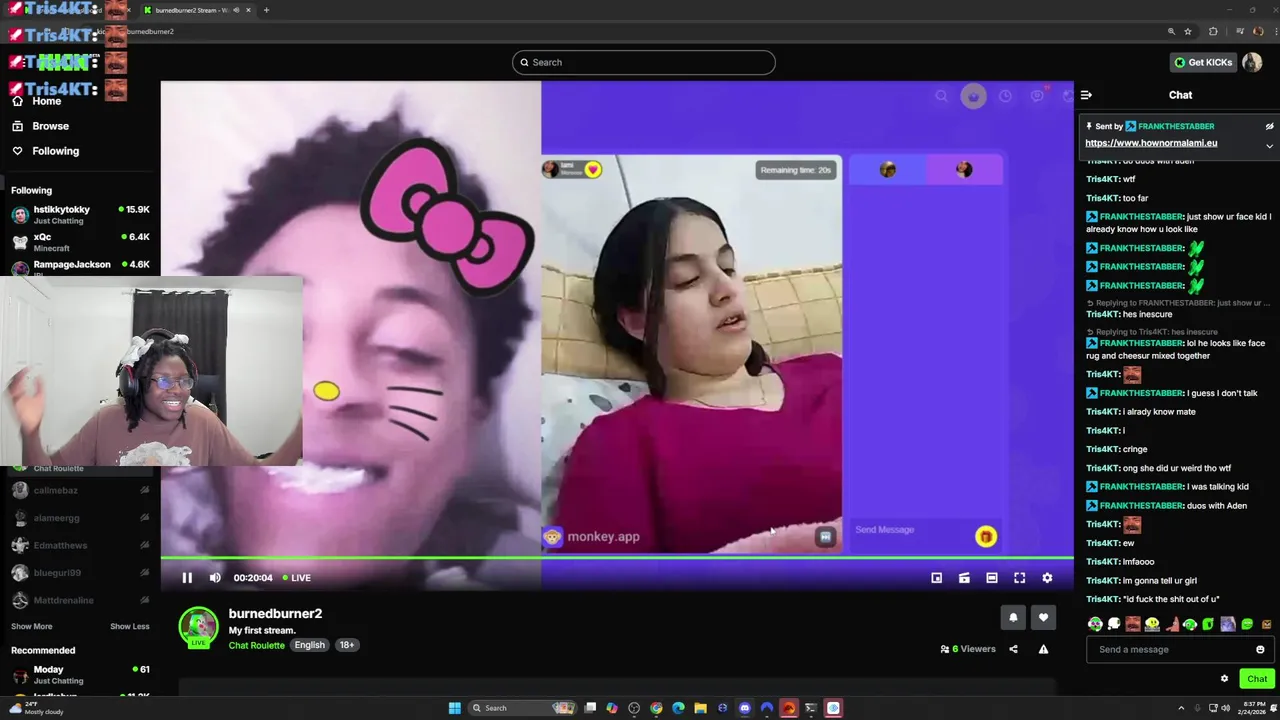Open chat settings gear beside the Chat button
Viewport: 1280px width, 720px height.
click(1224, 678)
